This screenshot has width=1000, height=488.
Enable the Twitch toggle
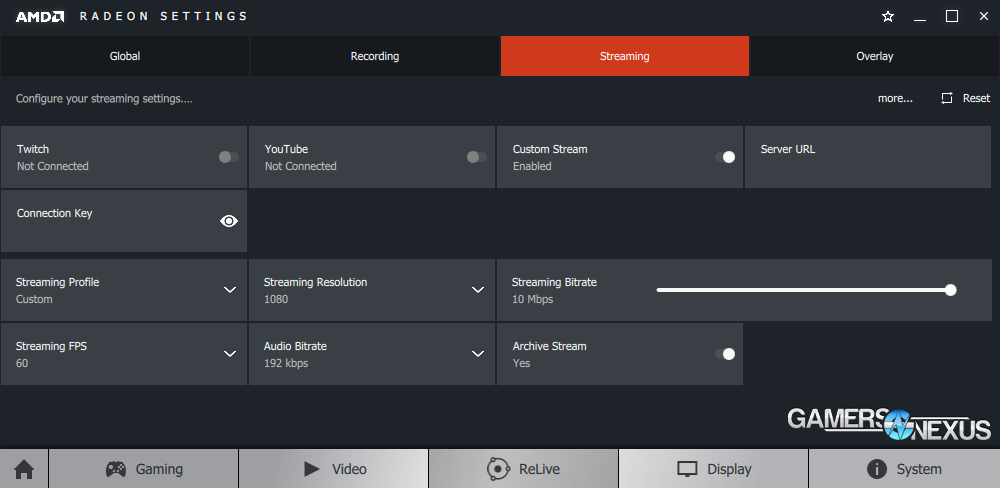point(228,157)
